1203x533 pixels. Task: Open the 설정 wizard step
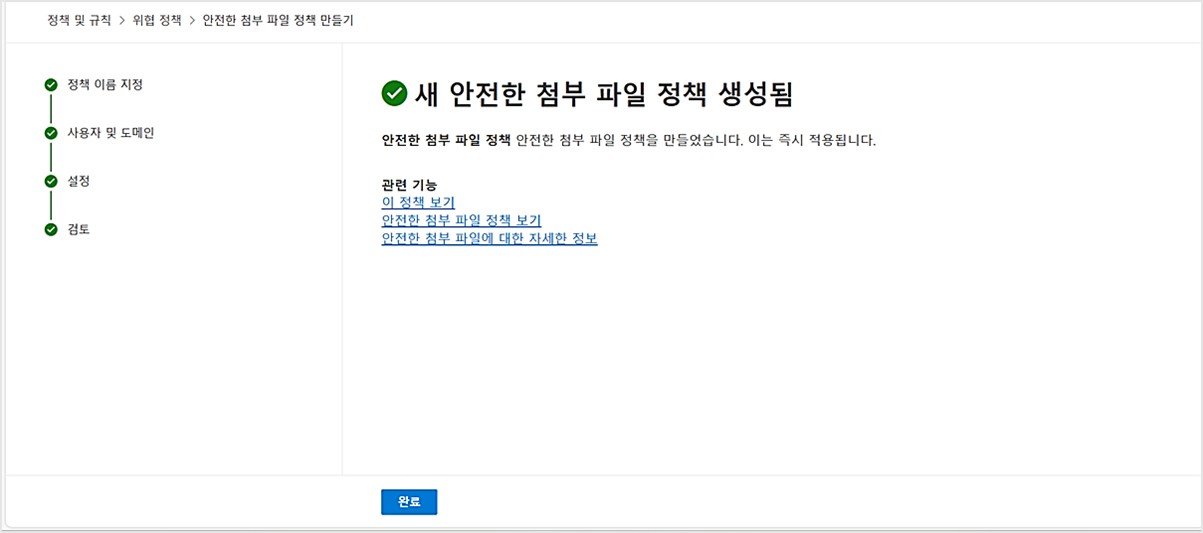[x=79, y=181]
